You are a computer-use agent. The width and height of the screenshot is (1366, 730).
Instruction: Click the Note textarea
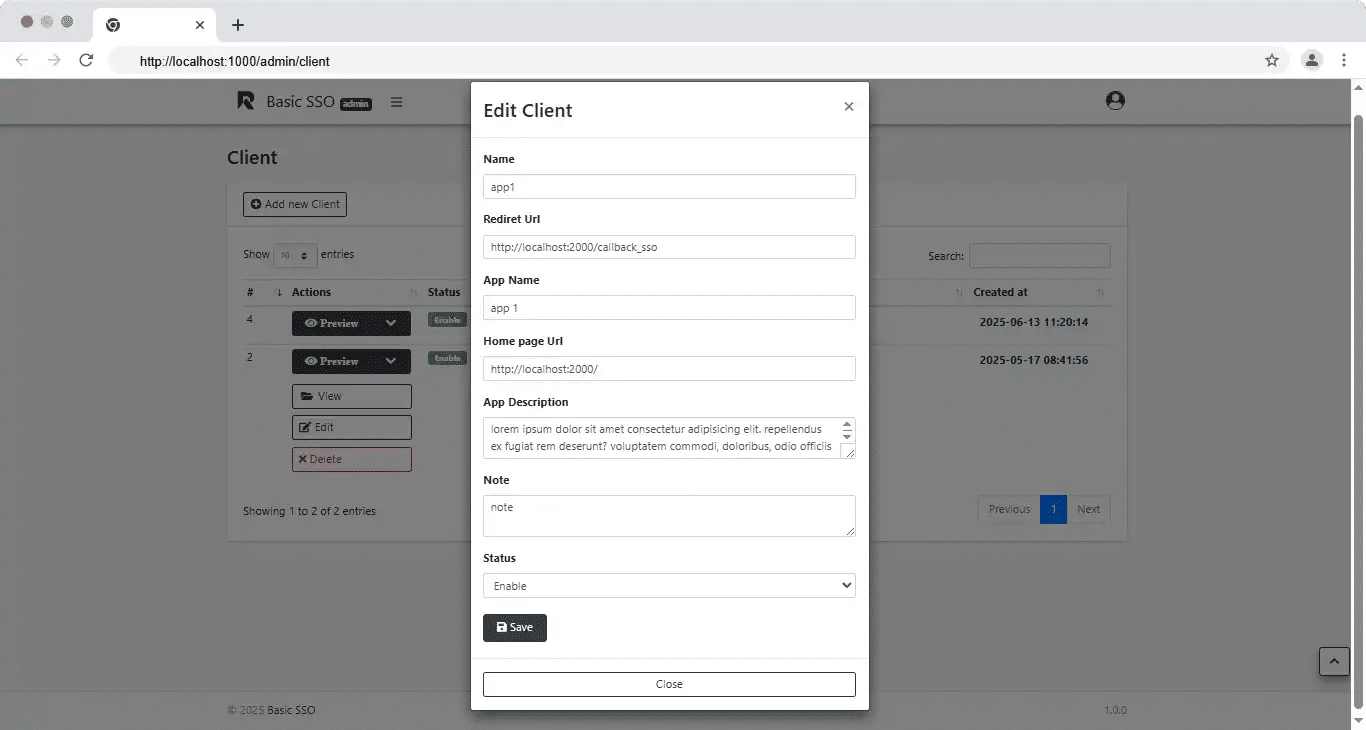point(669,516)
